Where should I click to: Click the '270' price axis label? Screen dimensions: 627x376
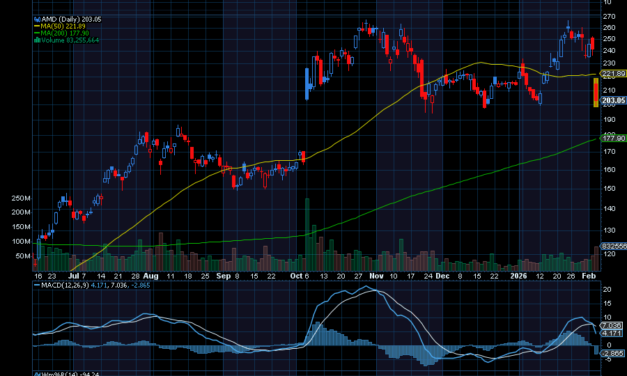(x=609, y=16)
